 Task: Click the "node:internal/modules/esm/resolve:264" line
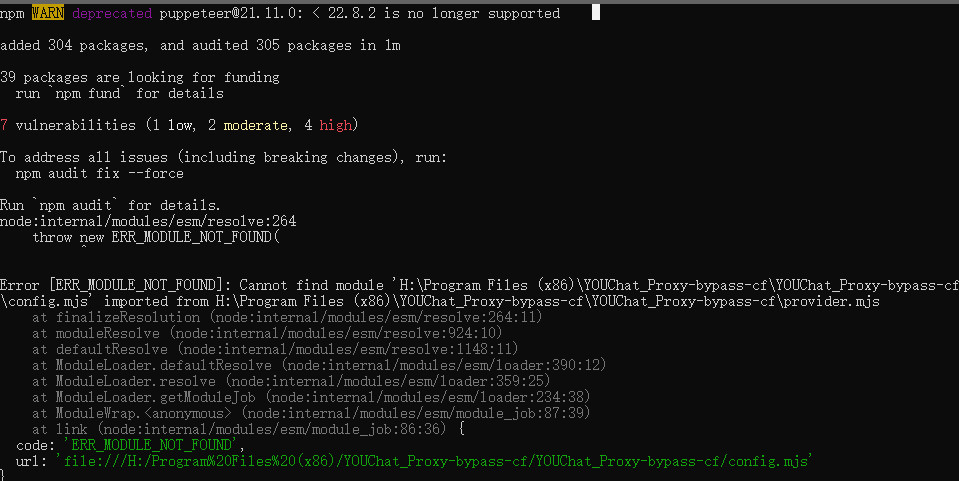point(148,221)
